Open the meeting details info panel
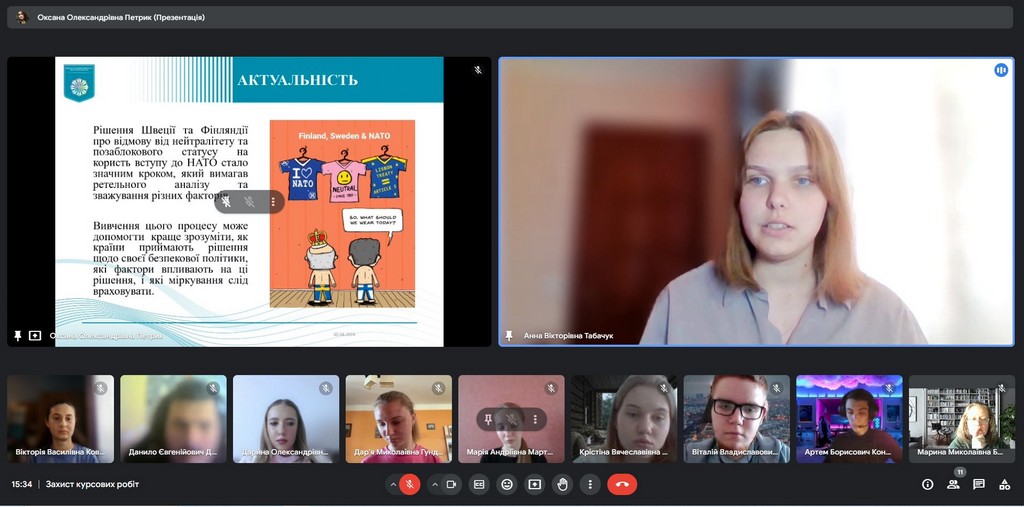The height and width of the screenshot is (507, 1024). [927, 484]
